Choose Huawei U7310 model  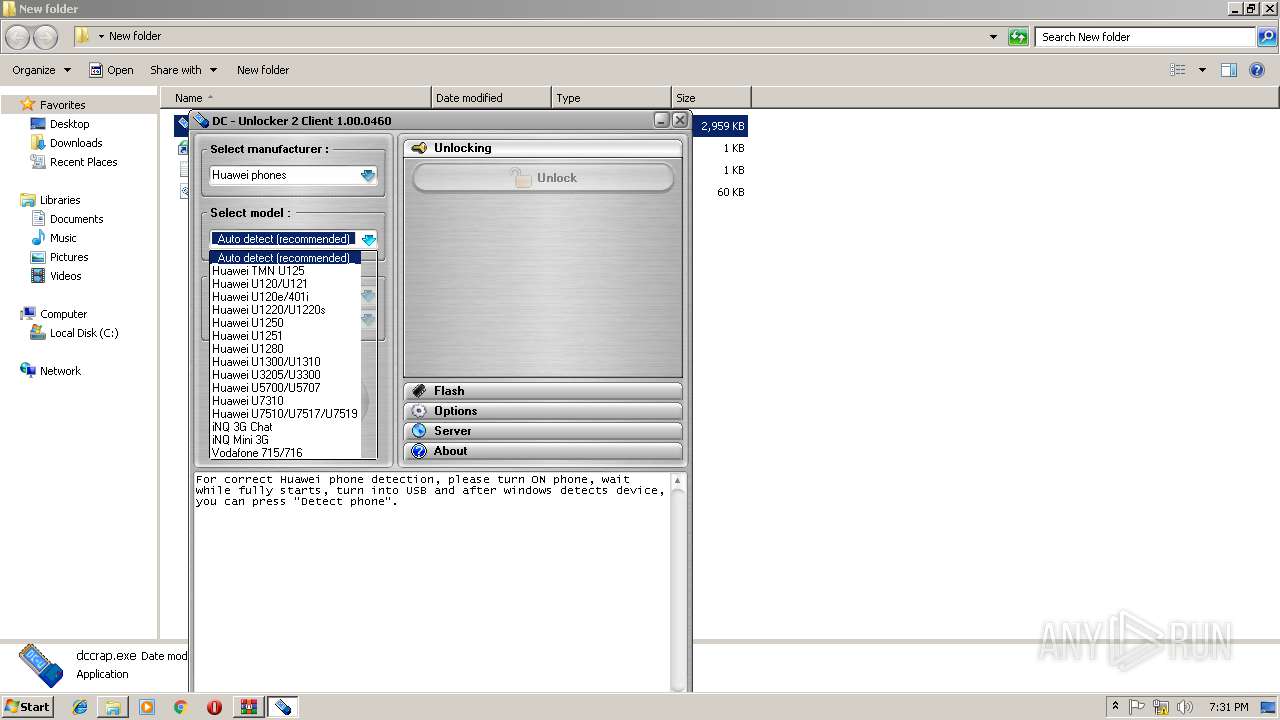[285, 401]
